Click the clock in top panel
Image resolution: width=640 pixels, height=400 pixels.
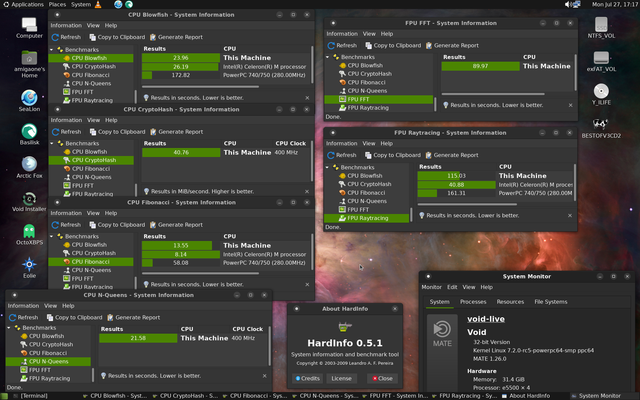pos(613,4)
